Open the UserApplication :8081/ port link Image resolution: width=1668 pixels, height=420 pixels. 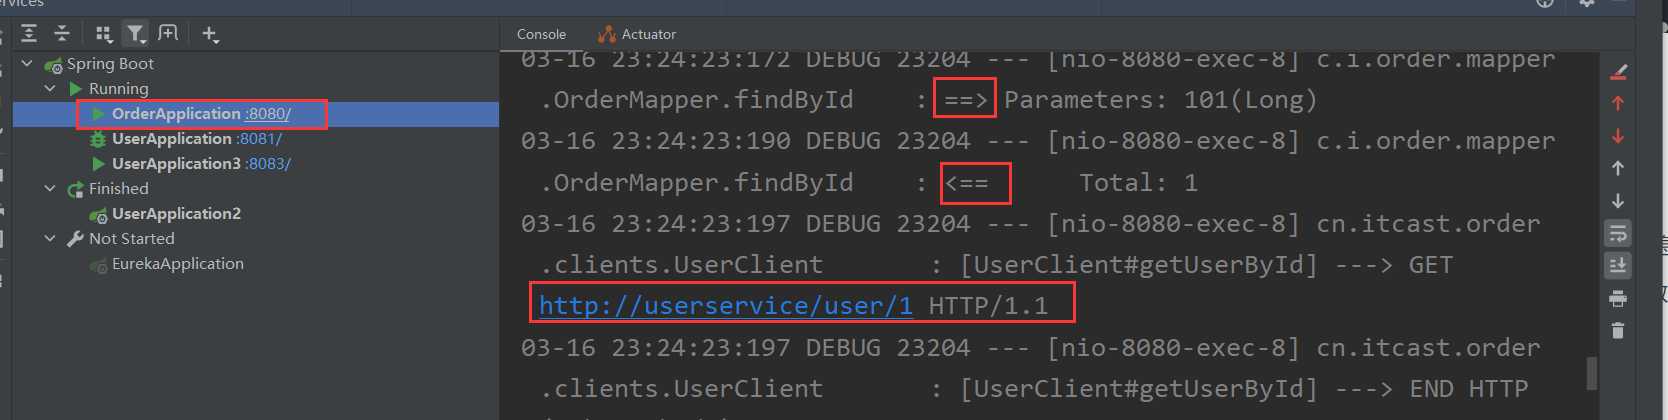click(x=259, y=139)
